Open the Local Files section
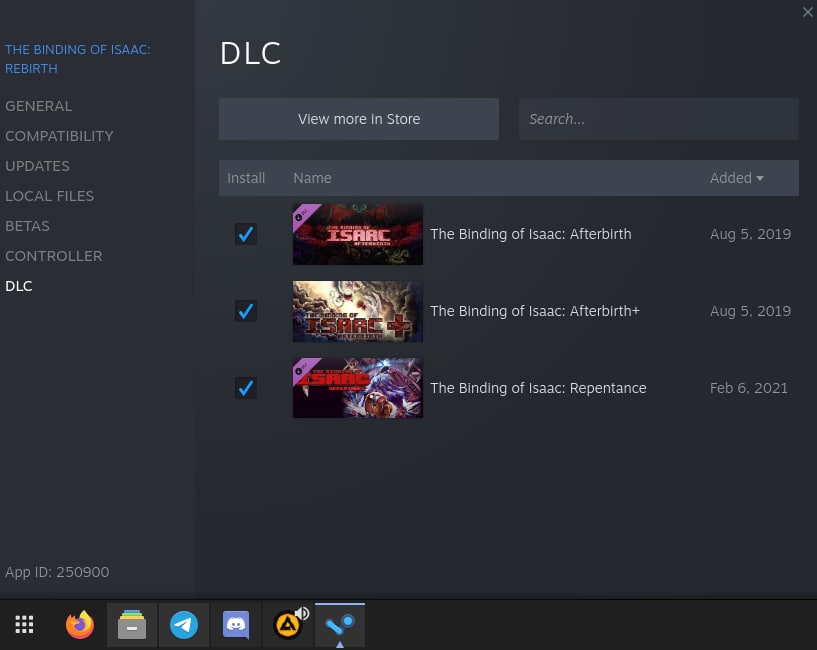817x650 pixels. 49,196
